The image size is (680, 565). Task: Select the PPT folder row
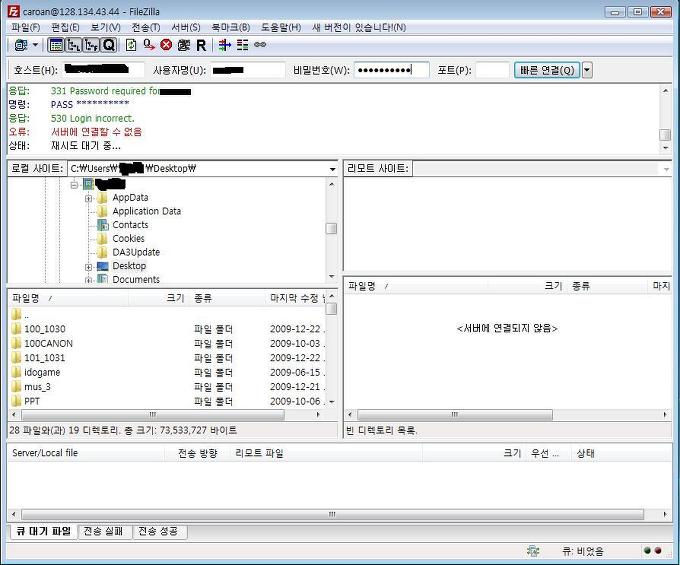tap(167, 401)
